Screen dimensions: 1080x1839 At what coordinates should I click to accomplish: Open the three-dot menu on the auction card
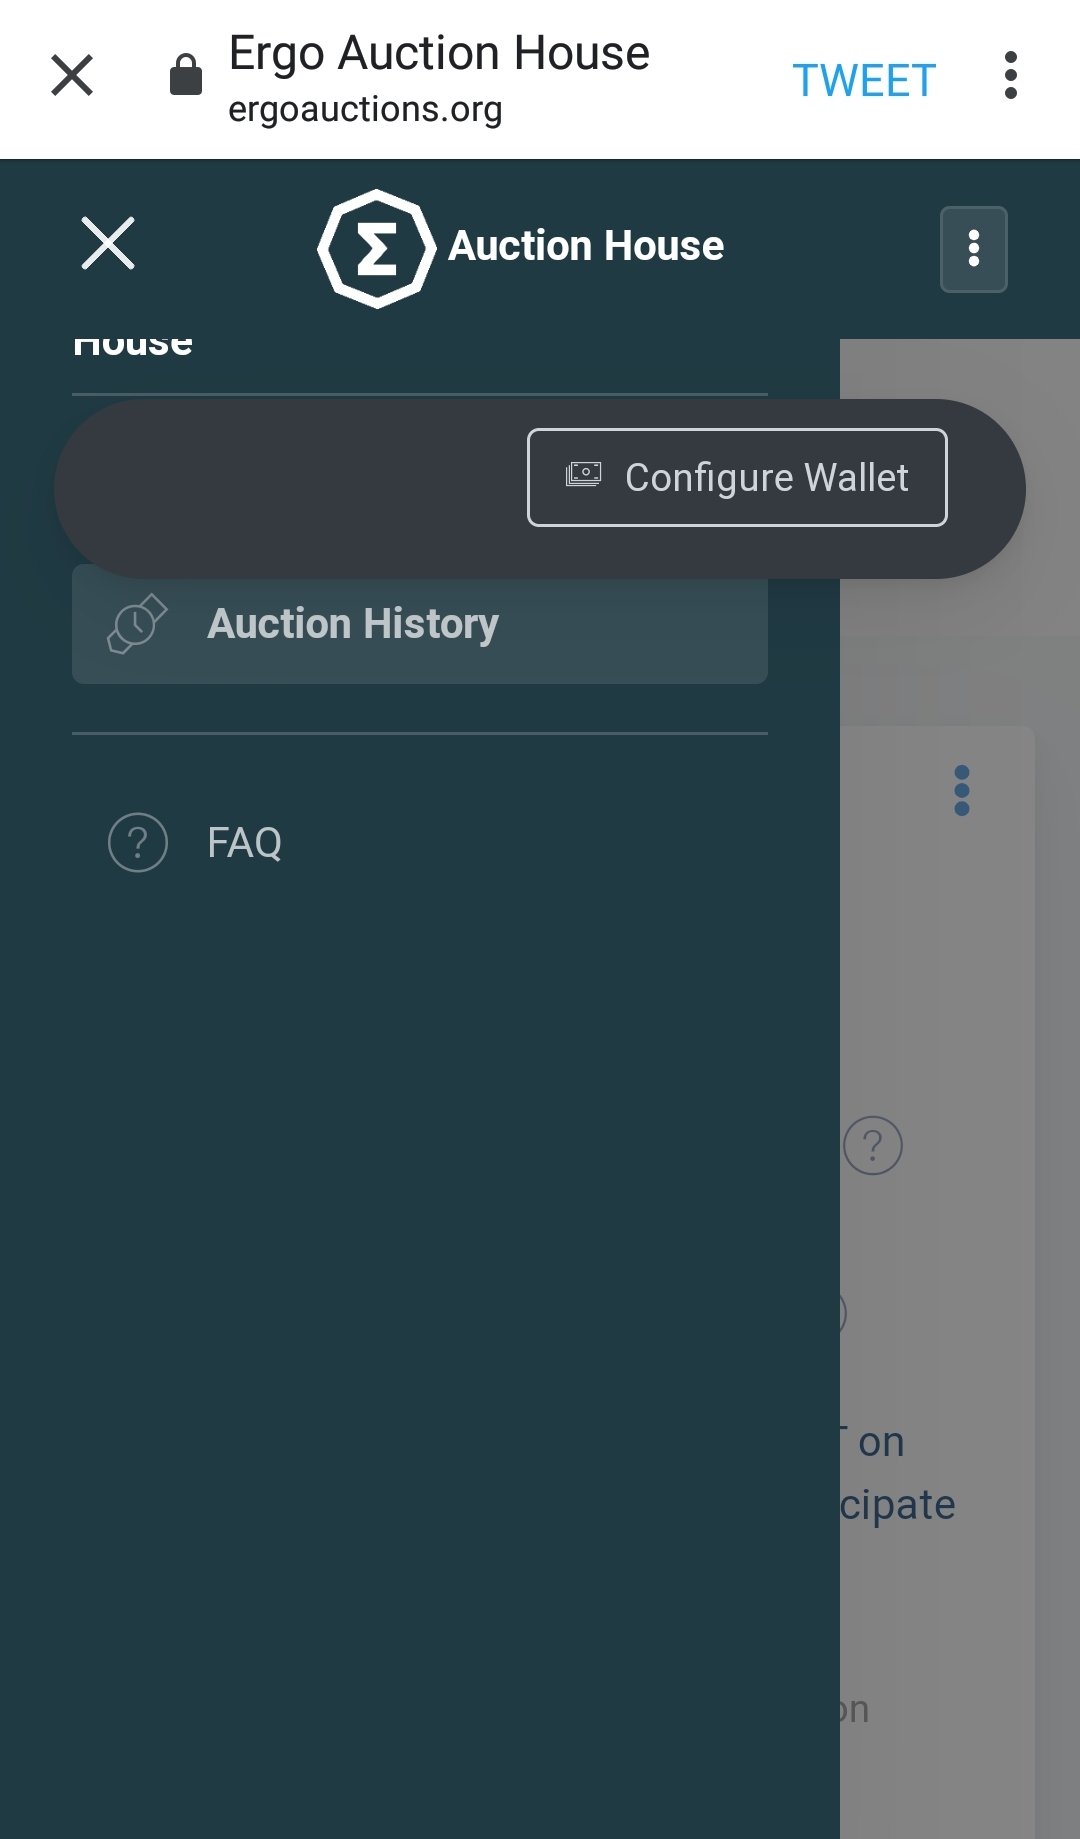tap(962, 791)
